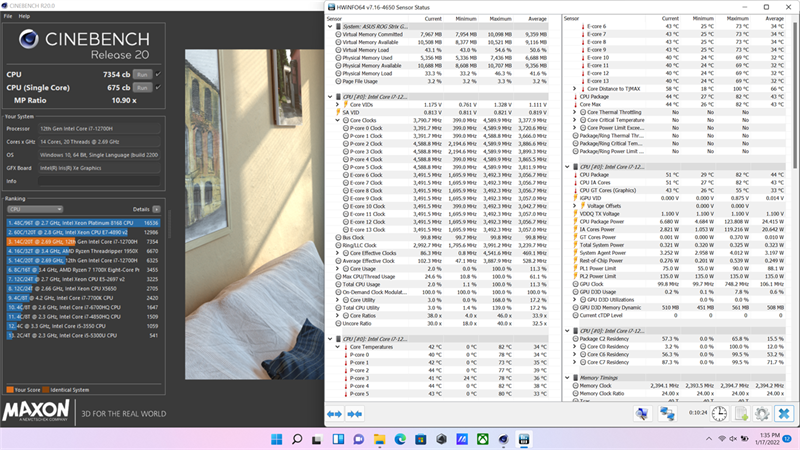This screenshot has width=800, height=450.
Task: Open HWiNFO sensor settings gear icon
Action: click(x=762, y=413)
